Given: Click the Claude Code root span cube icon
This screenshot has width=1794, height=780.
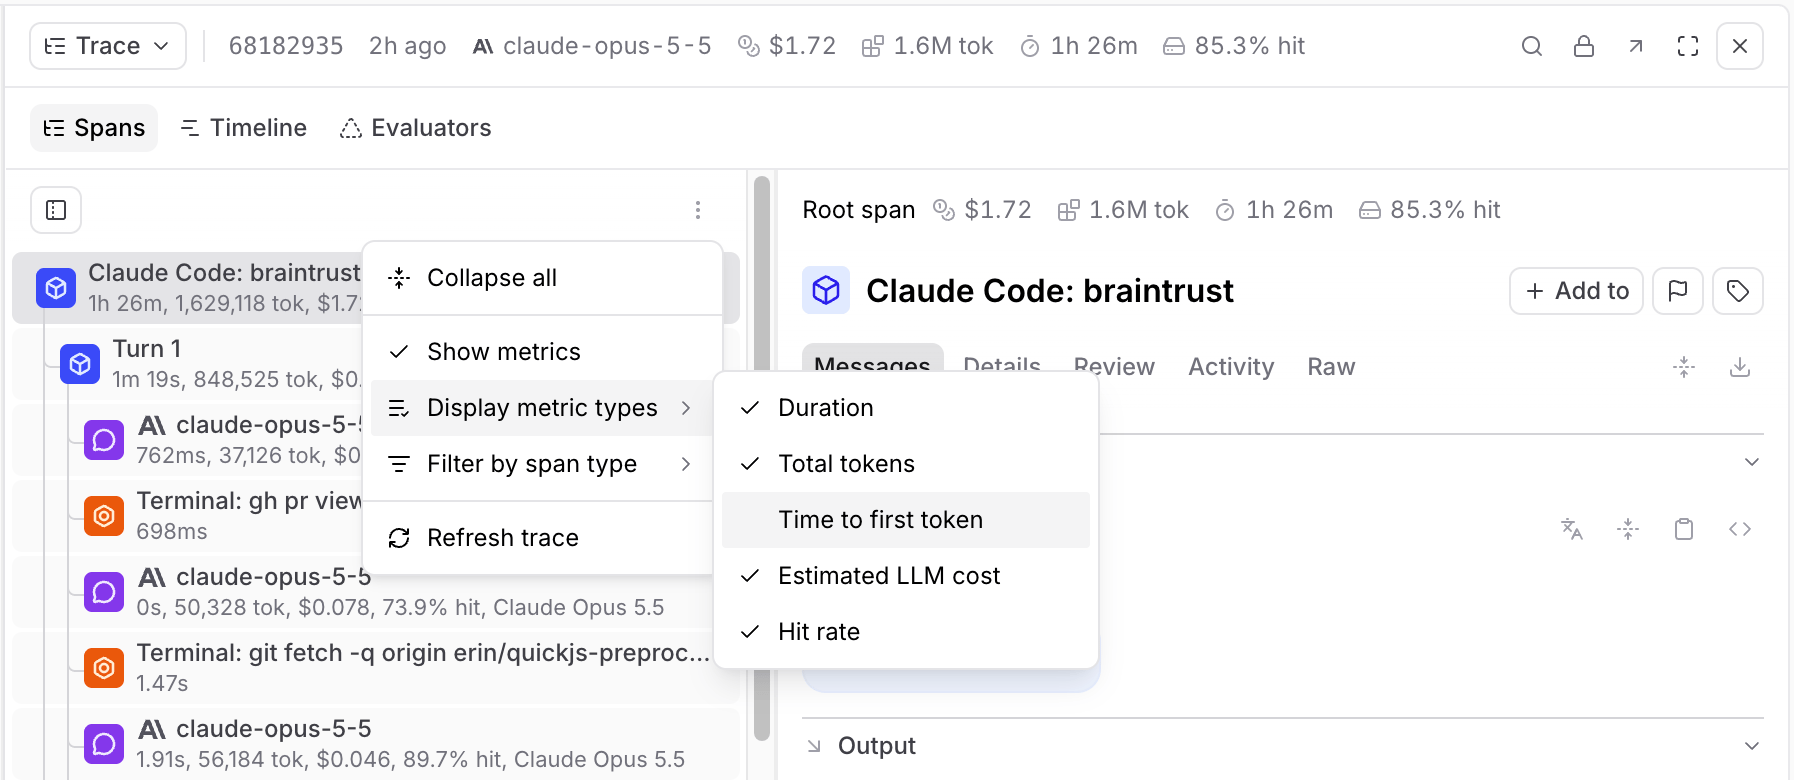Looking at the screenshot, I should 56,288.
